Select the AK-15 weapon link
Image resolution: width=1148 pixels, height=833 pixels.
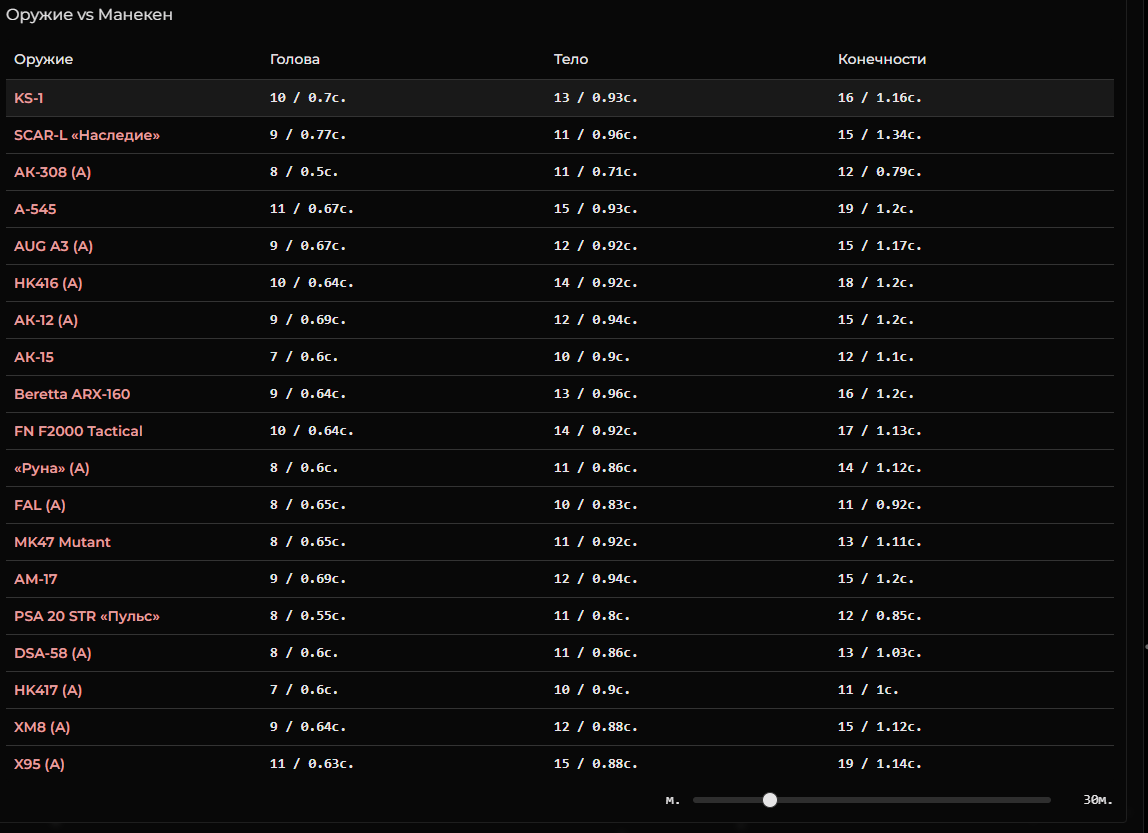[34, 357]
